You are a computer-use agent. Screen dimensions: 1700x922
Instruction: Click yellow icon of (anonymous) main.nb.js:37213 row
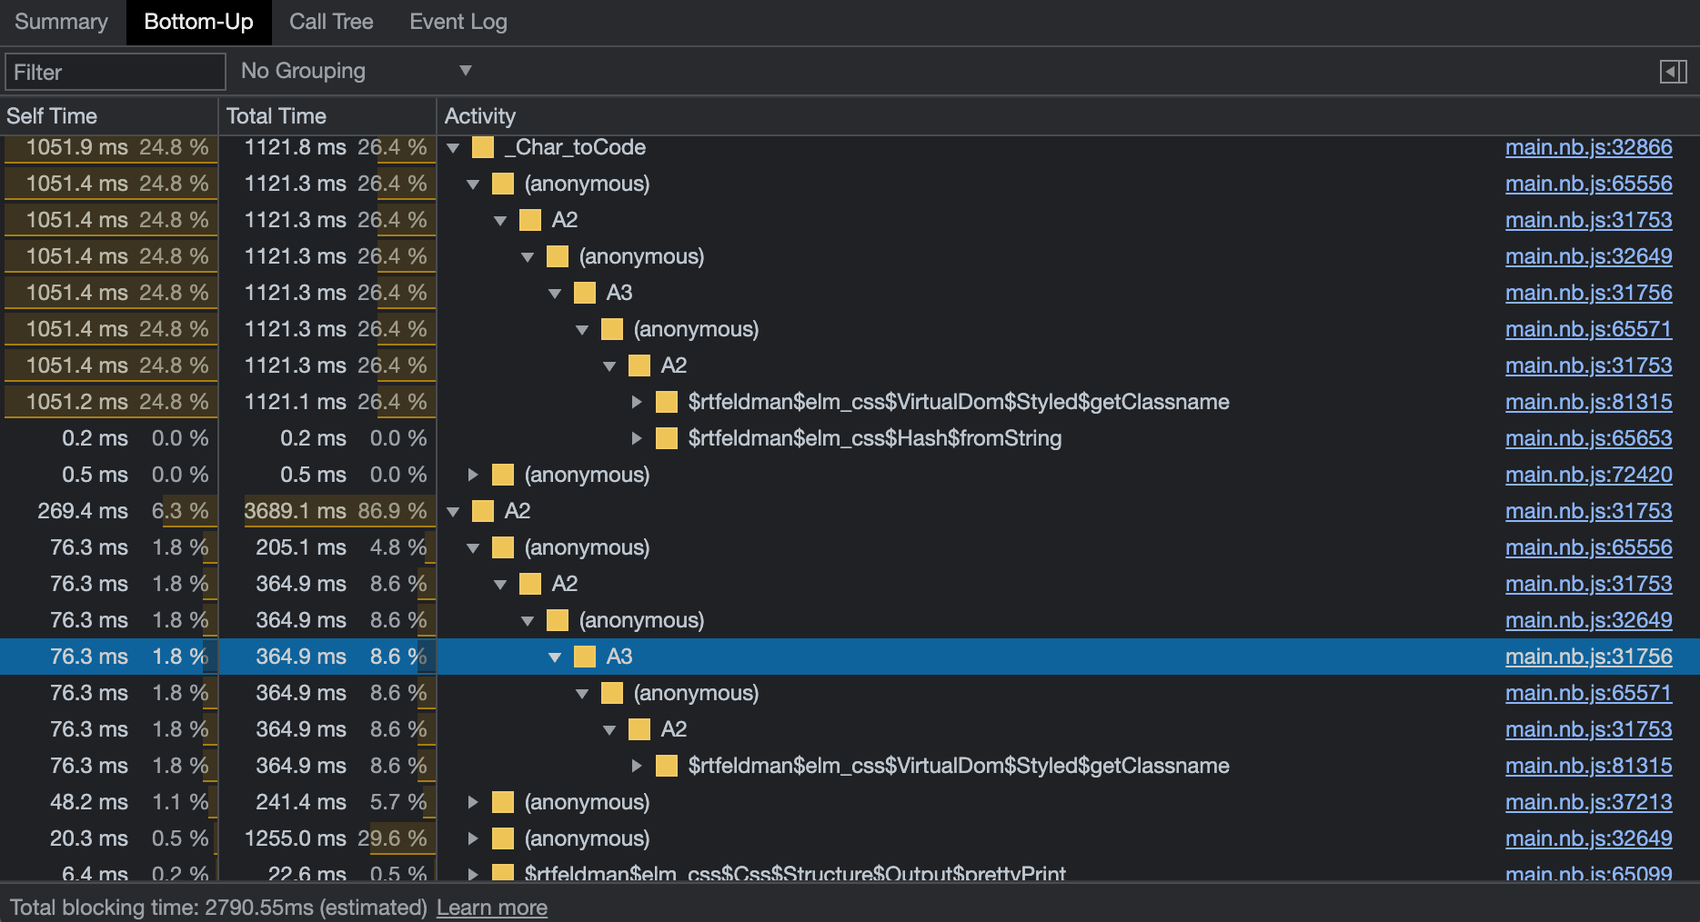(x=503, y=802)
